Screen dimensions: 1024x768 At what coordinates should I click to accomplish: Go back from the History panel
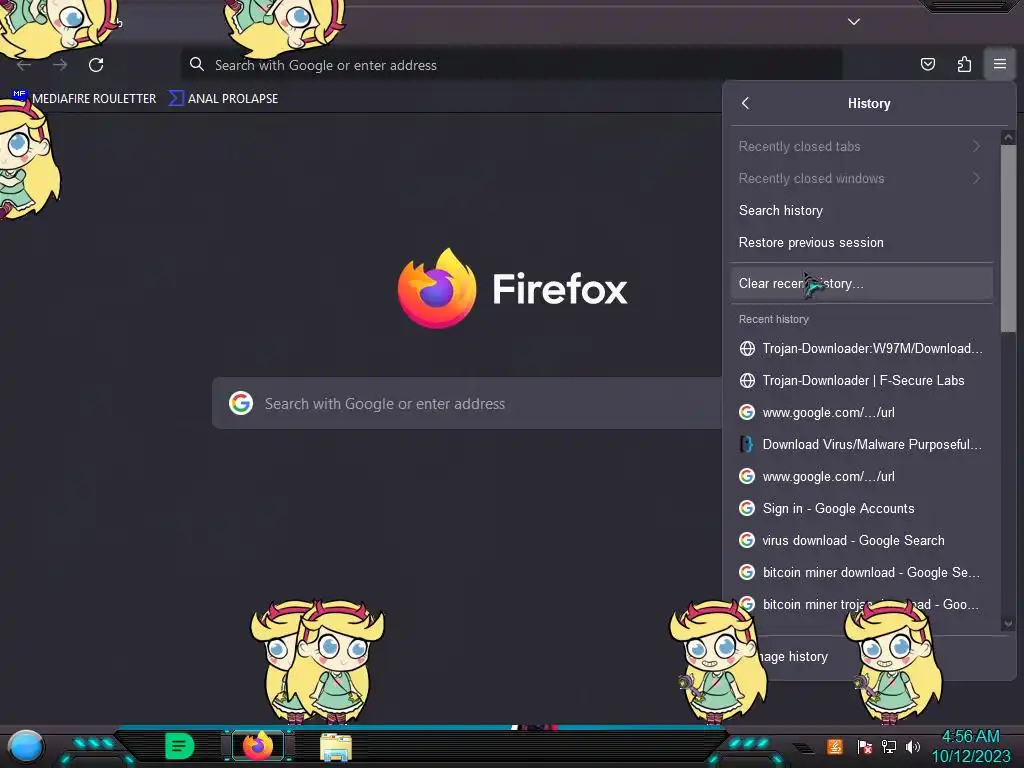(746, 103)
